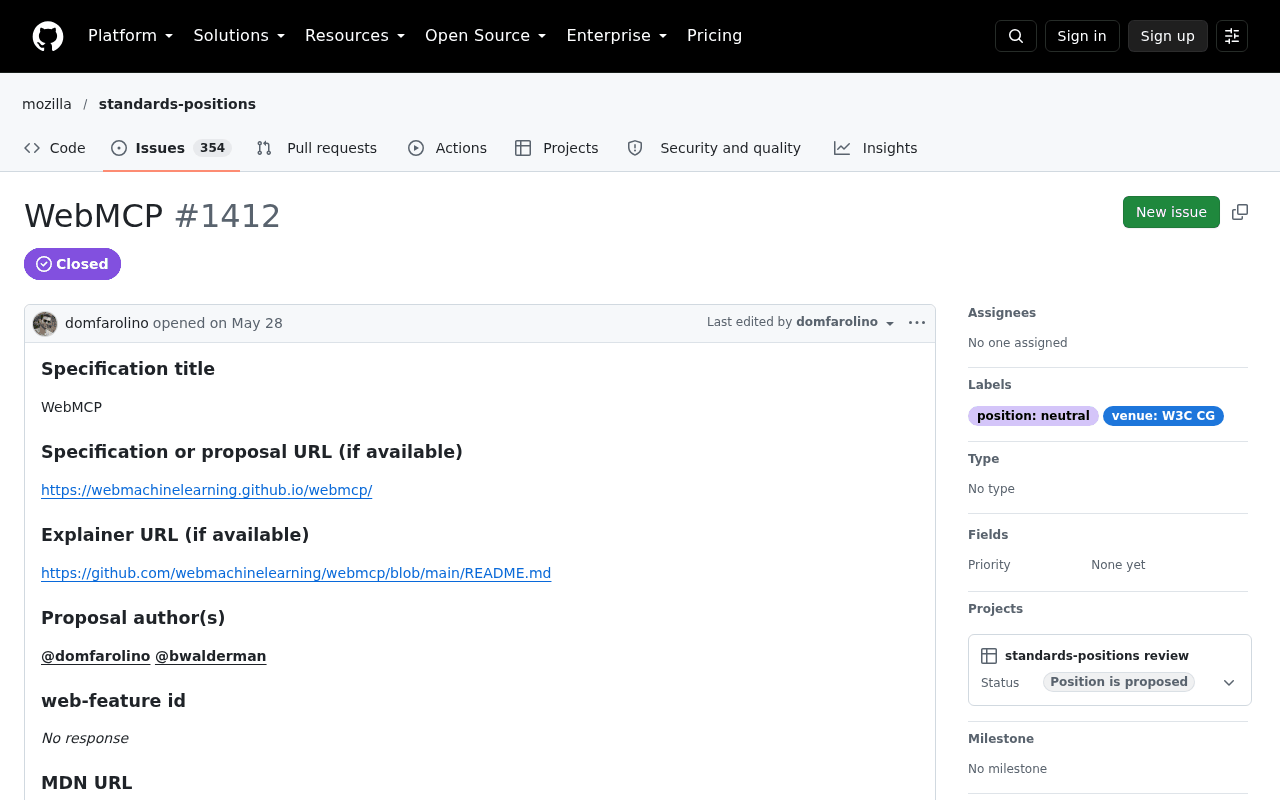This screenshot has height=800, width=1280.
Task: Create a New issue
Action: click(1171, 212)
